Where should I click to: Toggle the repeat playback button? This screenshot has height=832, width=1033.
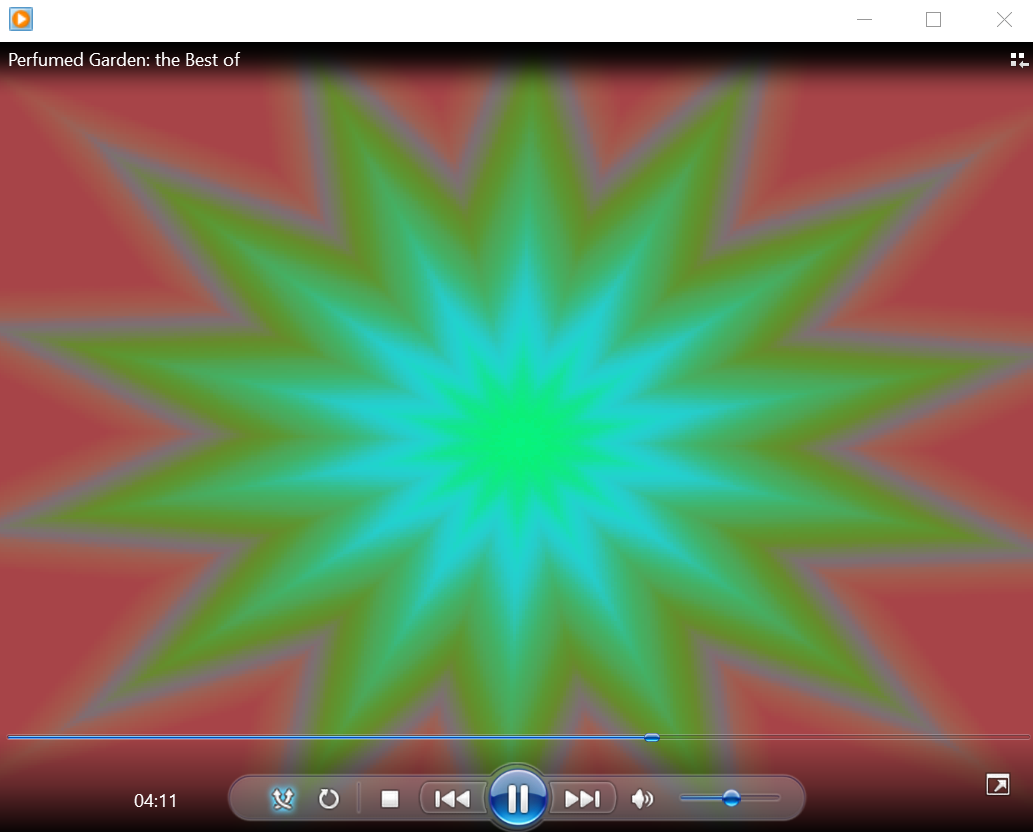tap(328, 799)
